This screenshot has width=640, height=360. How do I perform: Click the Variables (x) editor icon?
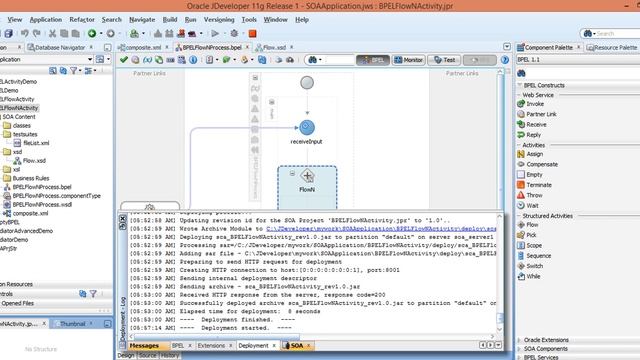(147, 60)
